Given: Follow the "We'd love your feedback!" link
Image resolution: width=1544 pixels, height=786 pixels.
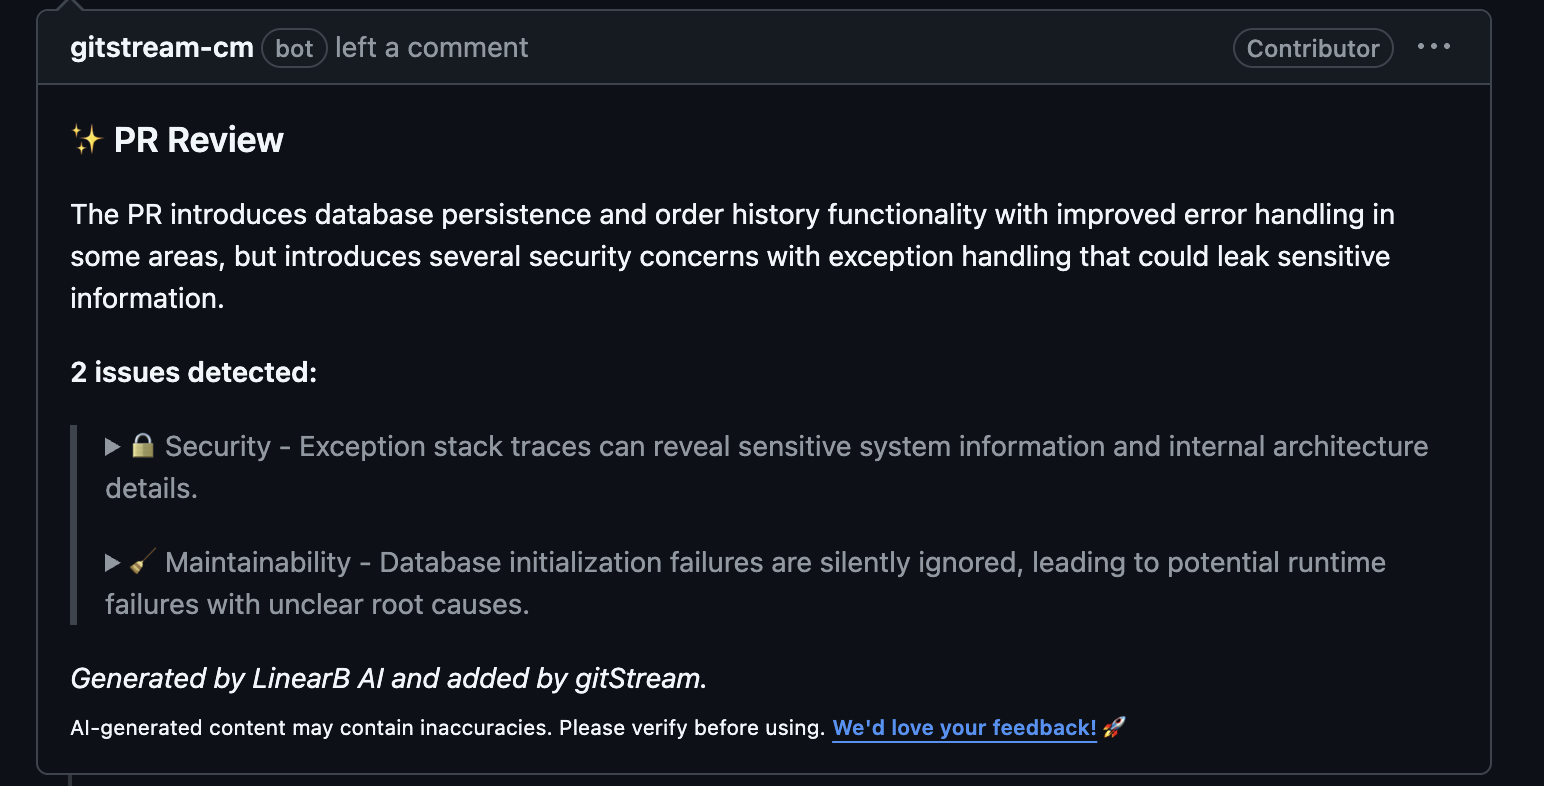Looking at the screenshot, I should point(964,728).
